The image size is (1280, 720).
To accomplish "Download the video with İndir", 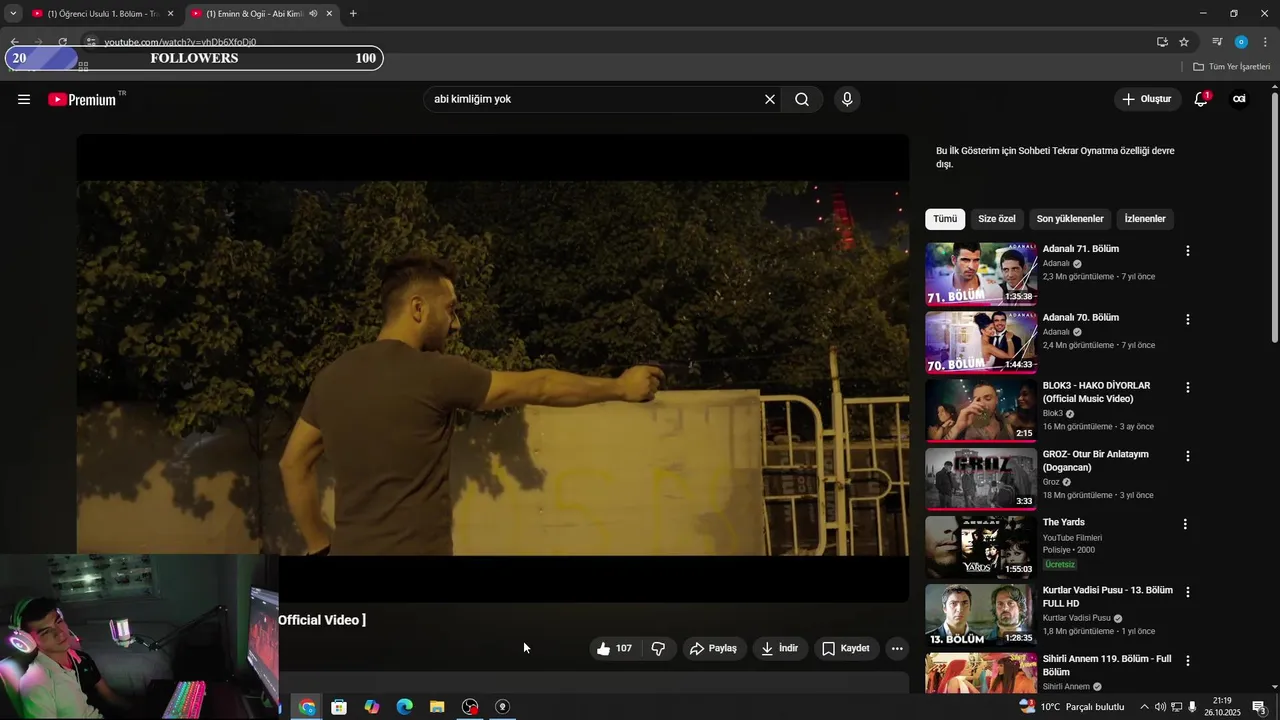I will point(780,648).
